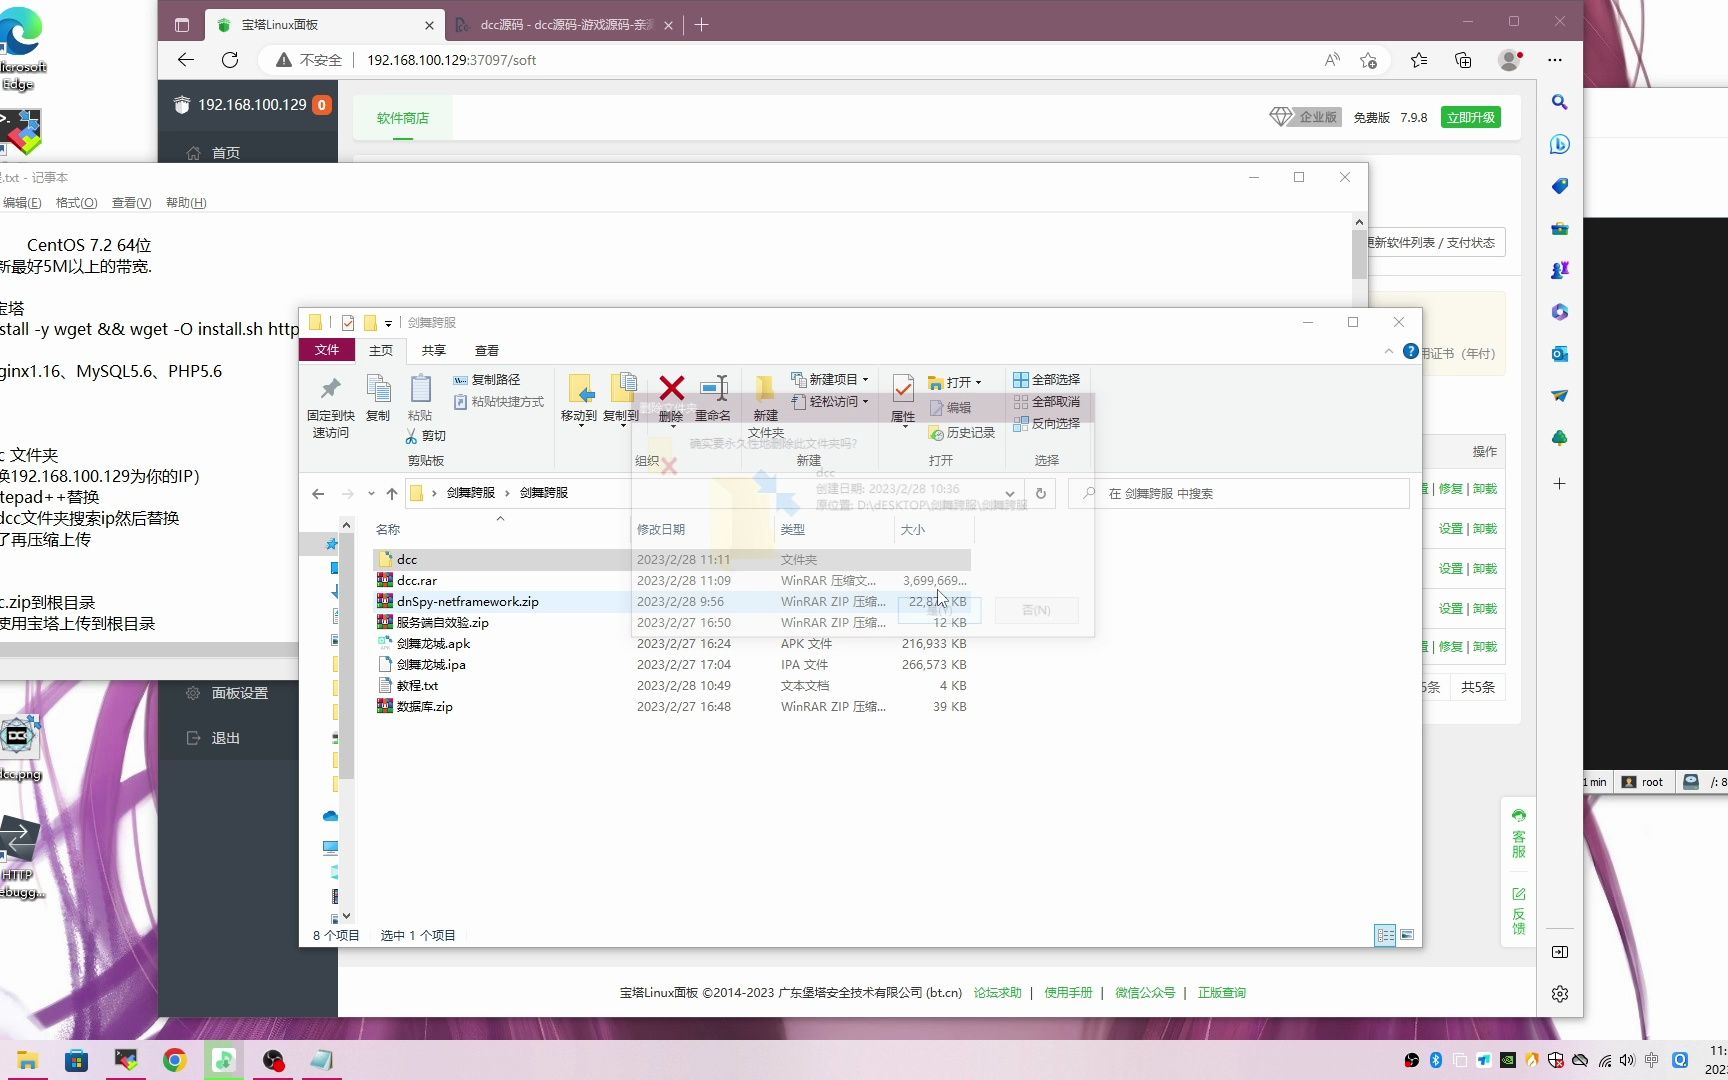Expand New Item dropdown in ribbon
Screen dimensions: 1728x1080
tap(866, 380)
